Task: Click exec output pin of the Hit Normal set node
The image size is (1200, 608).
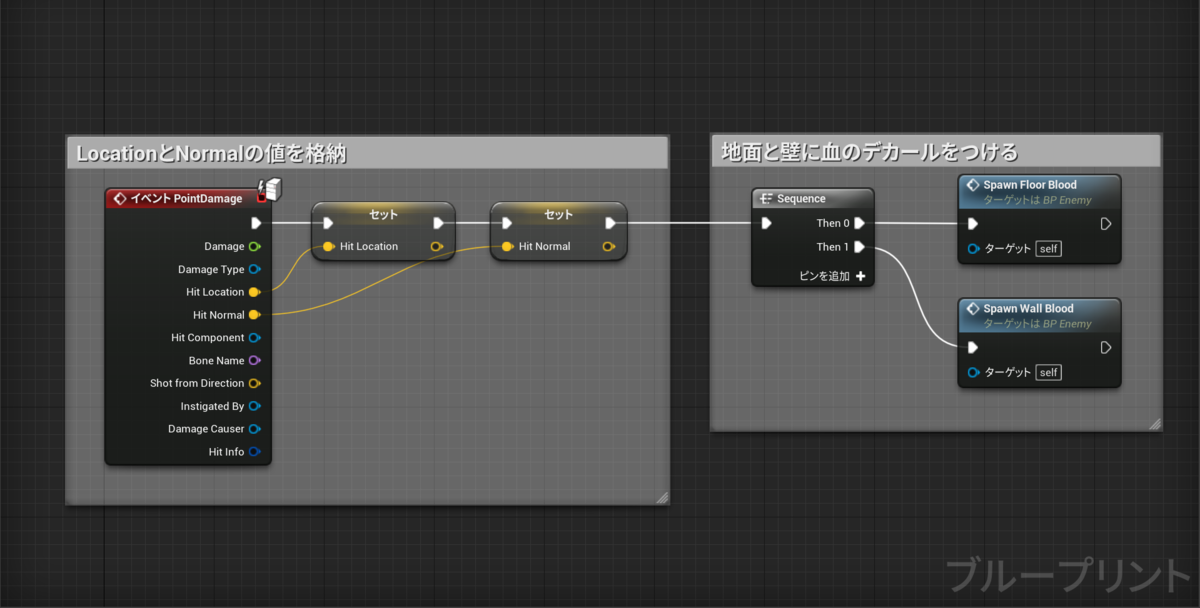Action: click(x=610, y=223)
